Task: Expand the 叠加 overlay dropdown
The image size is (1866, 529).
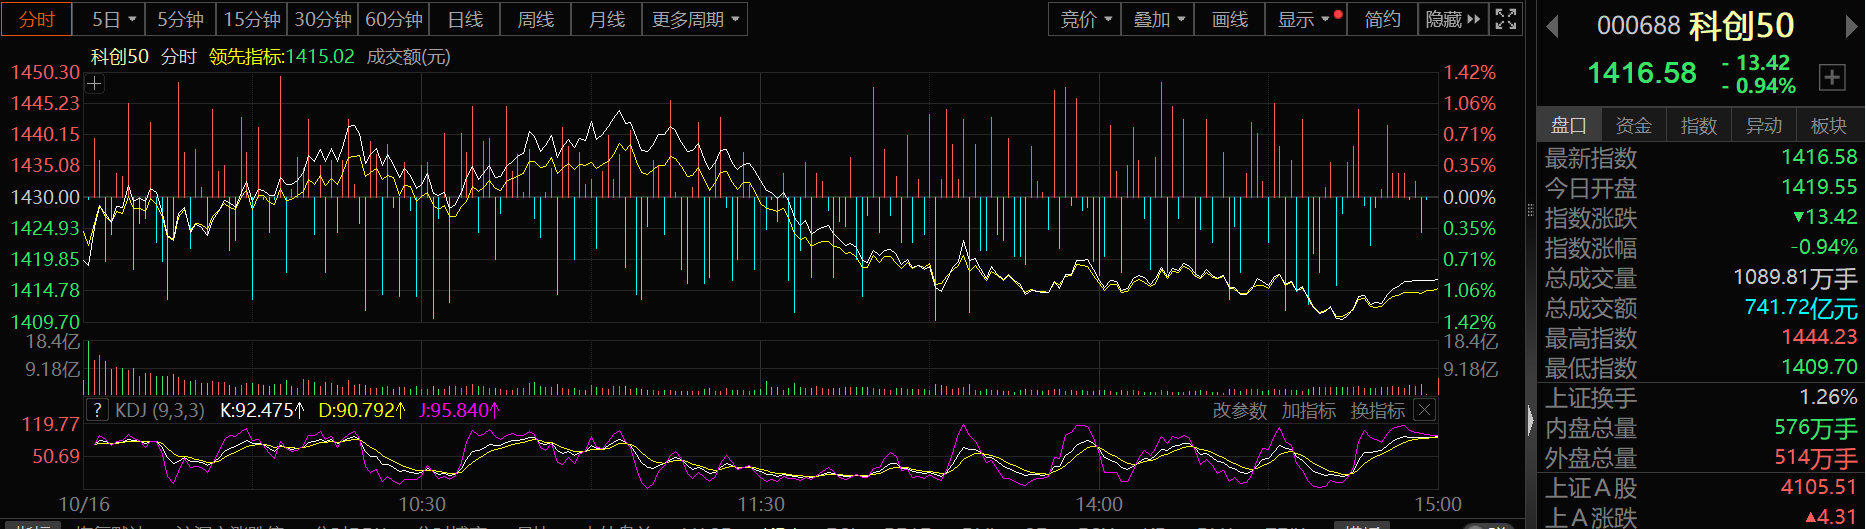Action: (x=1158, y=19)
